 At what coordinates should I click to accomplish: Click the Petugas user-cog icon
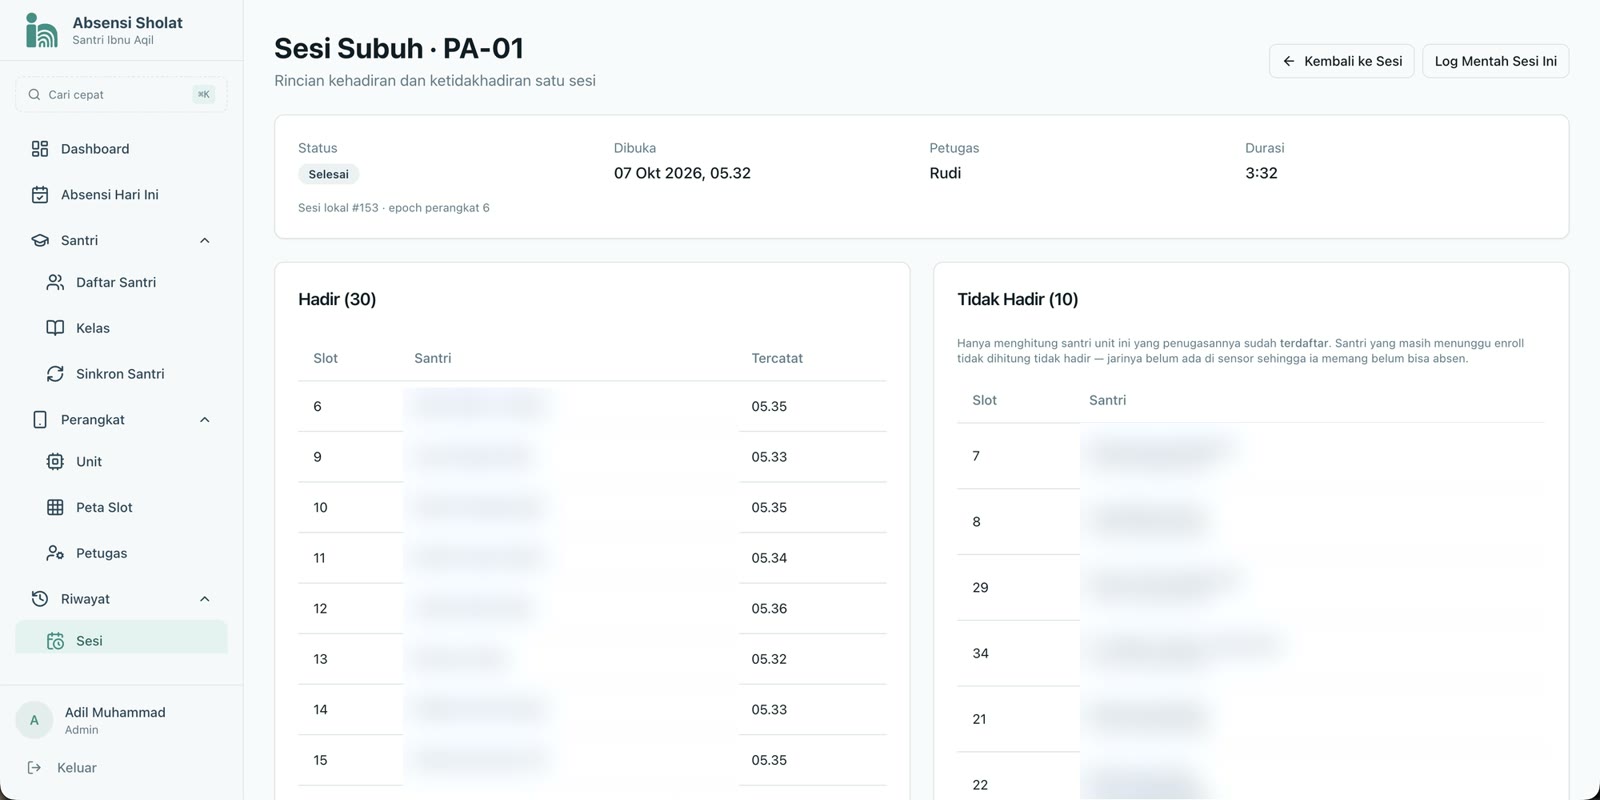[x=55, y=553]
